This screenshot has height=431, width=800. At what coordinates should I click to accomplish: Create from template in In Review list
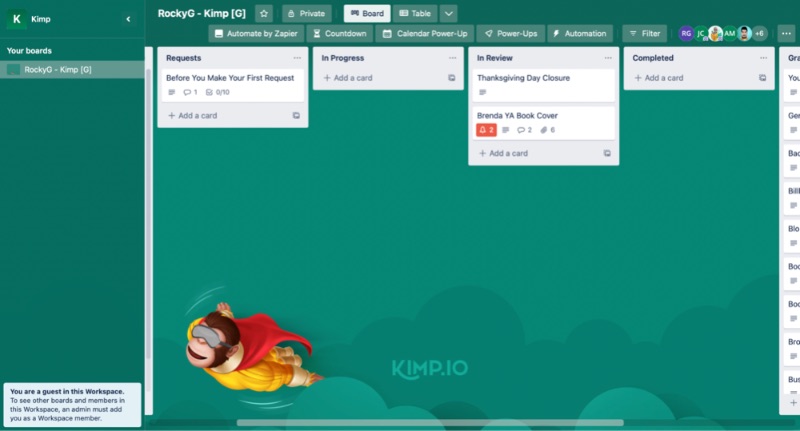coord(607,154)
